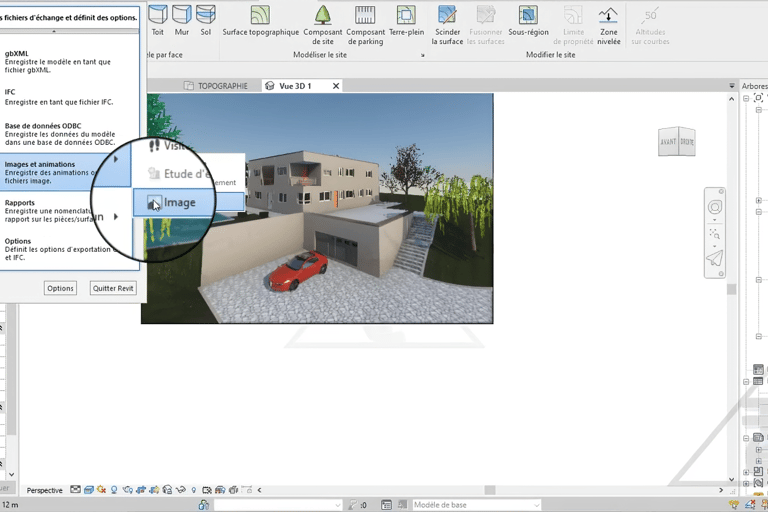Select the Mur by face tool

[x=182, y=20]
